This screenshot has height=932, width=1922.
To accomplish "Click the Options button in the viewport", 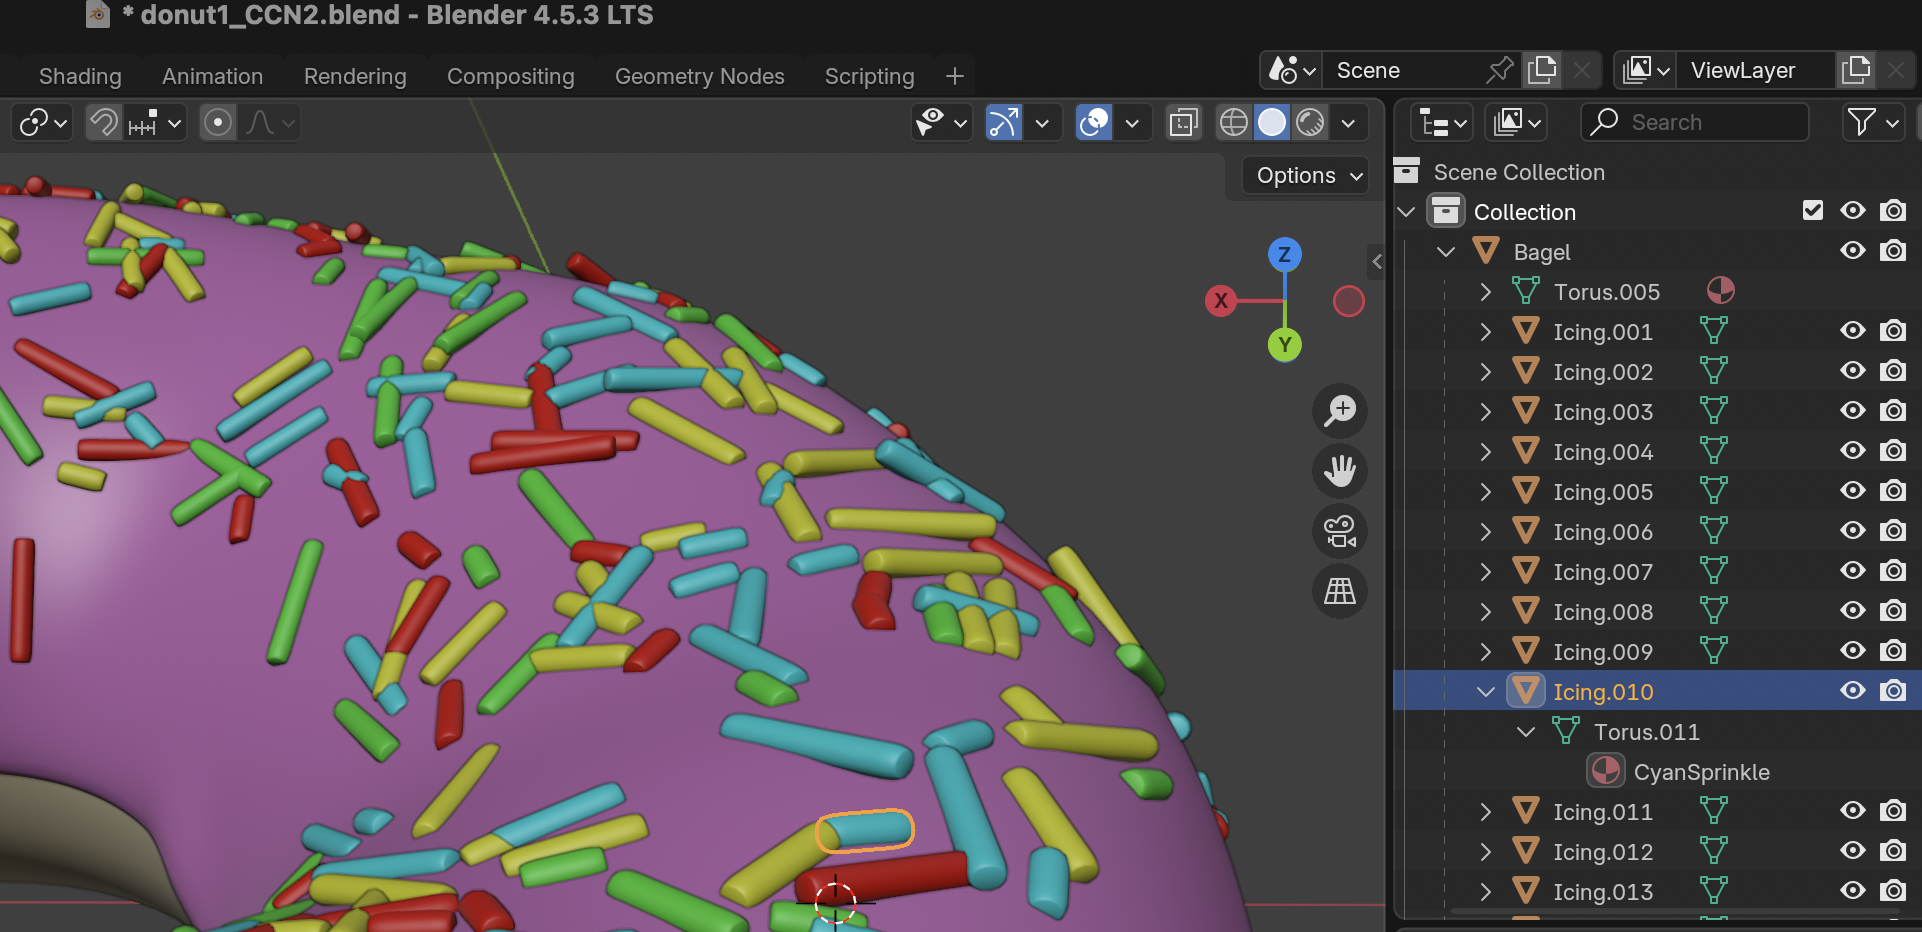I will [x=1304, y=175].
